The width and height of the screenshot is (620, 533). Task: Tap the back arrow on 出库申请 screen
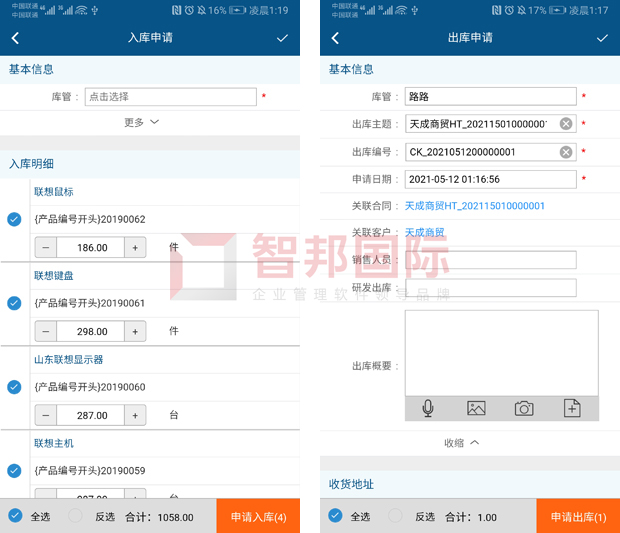tap(335, 38)
